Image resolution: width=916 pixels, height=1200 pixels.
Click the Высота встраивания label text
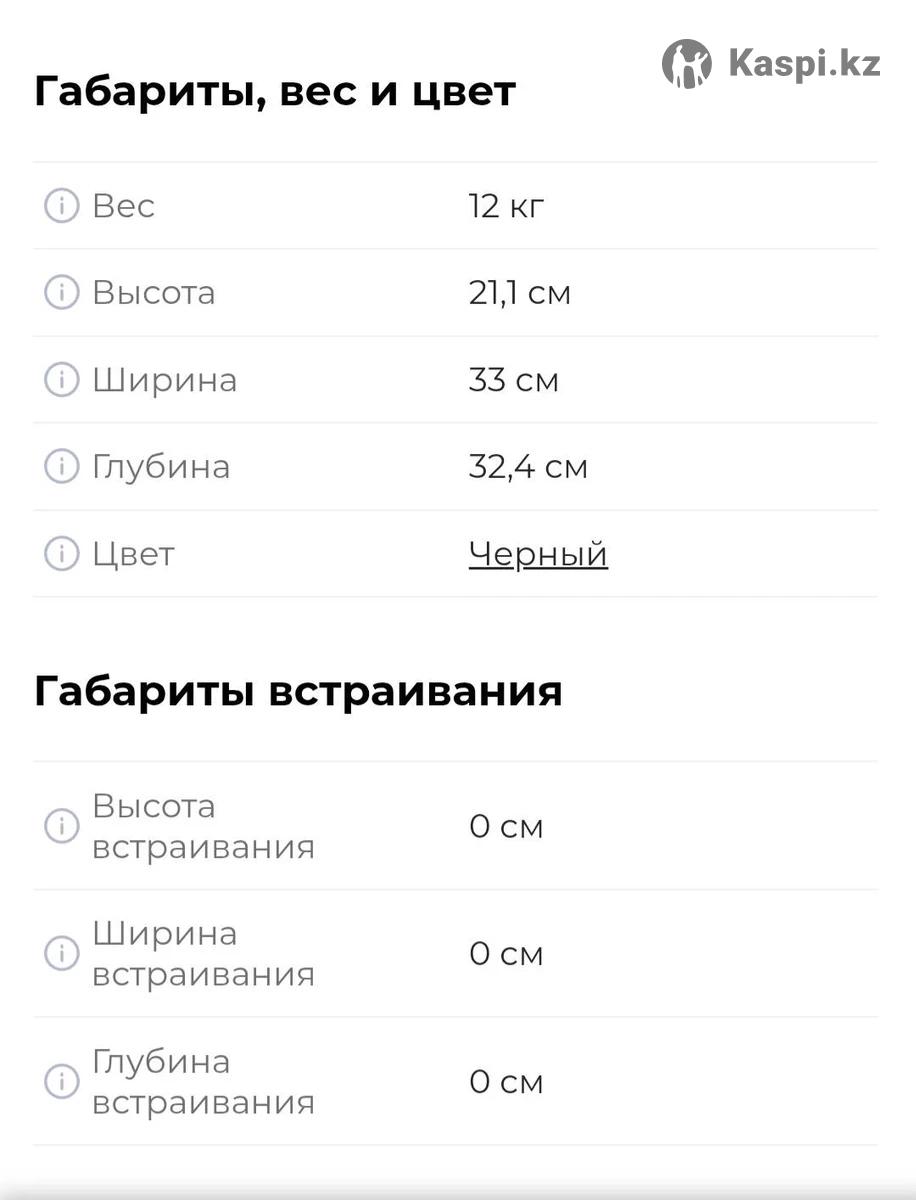[x=203, y=826]
